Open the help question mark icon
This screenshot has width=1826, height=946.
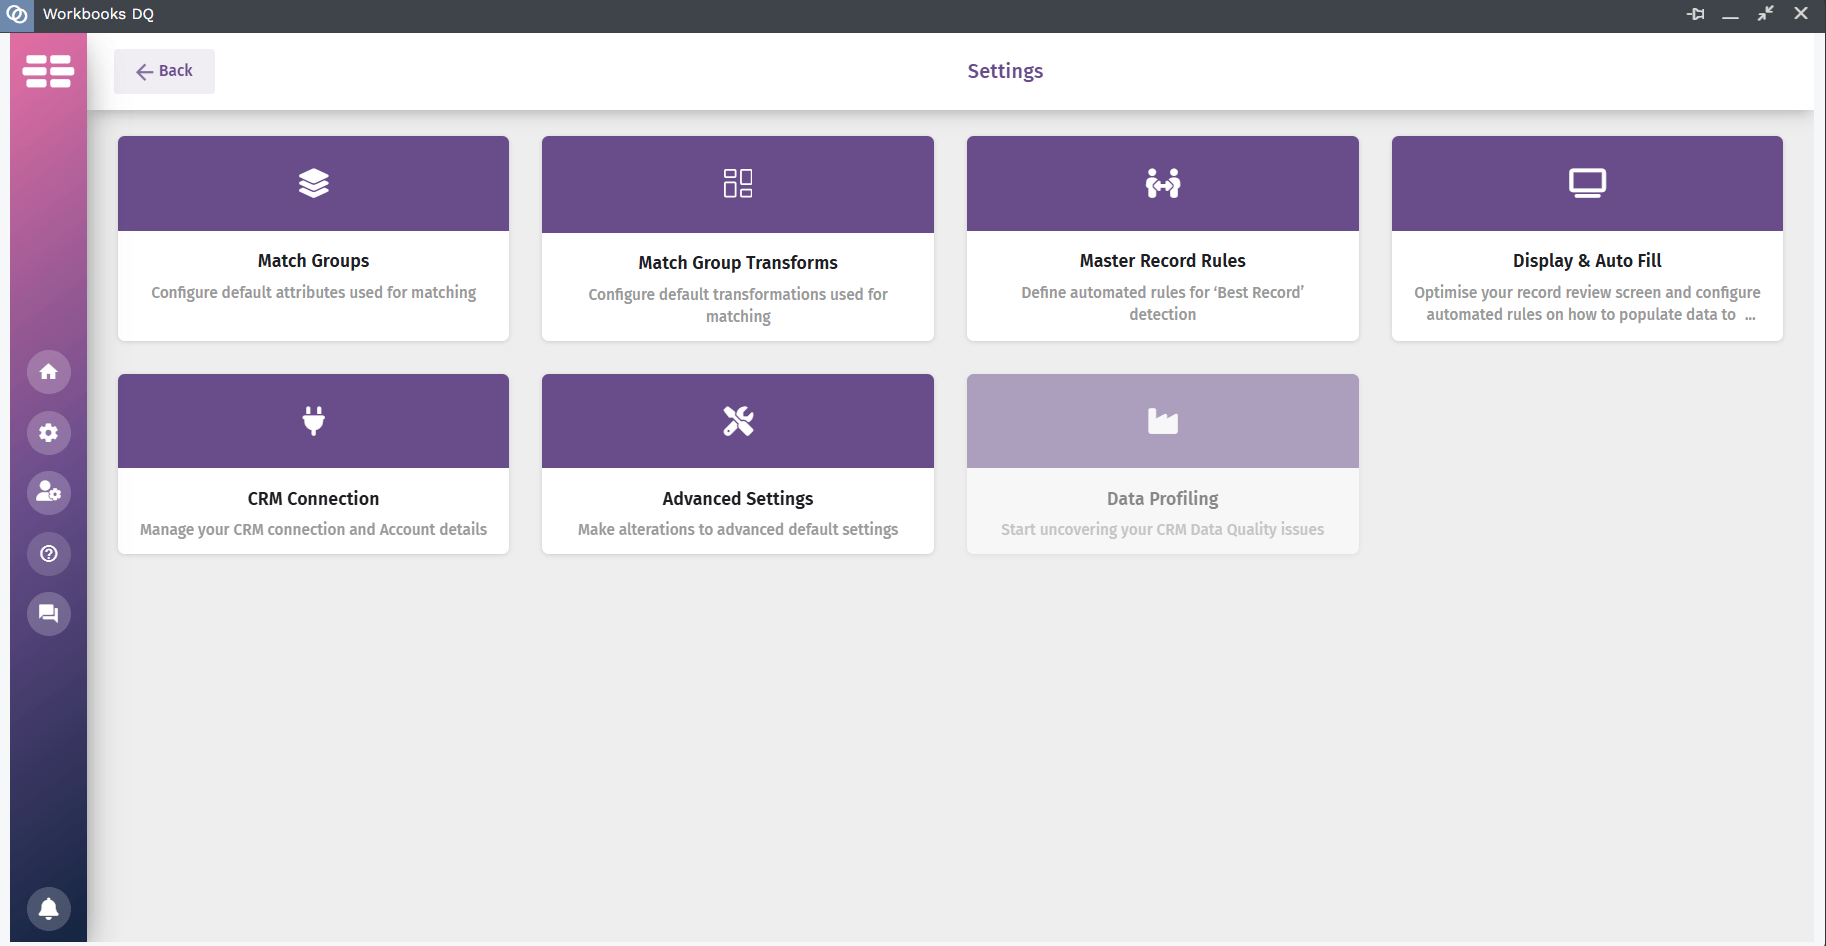(x=48, y=554)
